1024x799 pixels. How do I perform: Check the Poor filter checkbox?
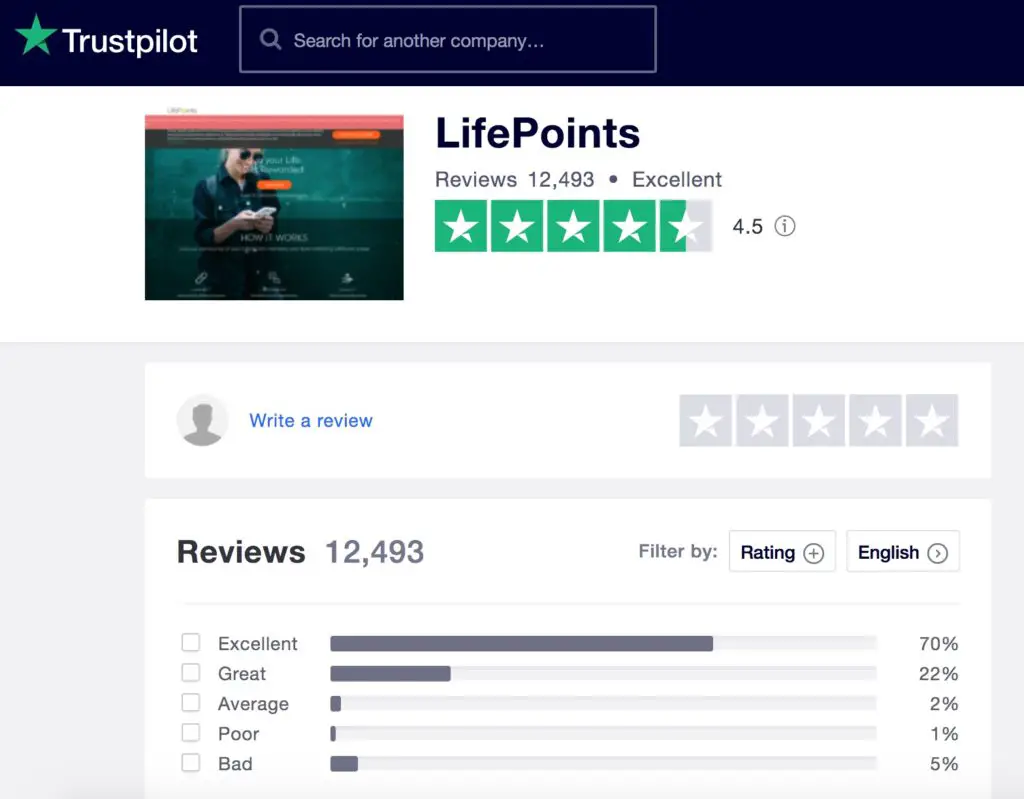pos(191,732)
